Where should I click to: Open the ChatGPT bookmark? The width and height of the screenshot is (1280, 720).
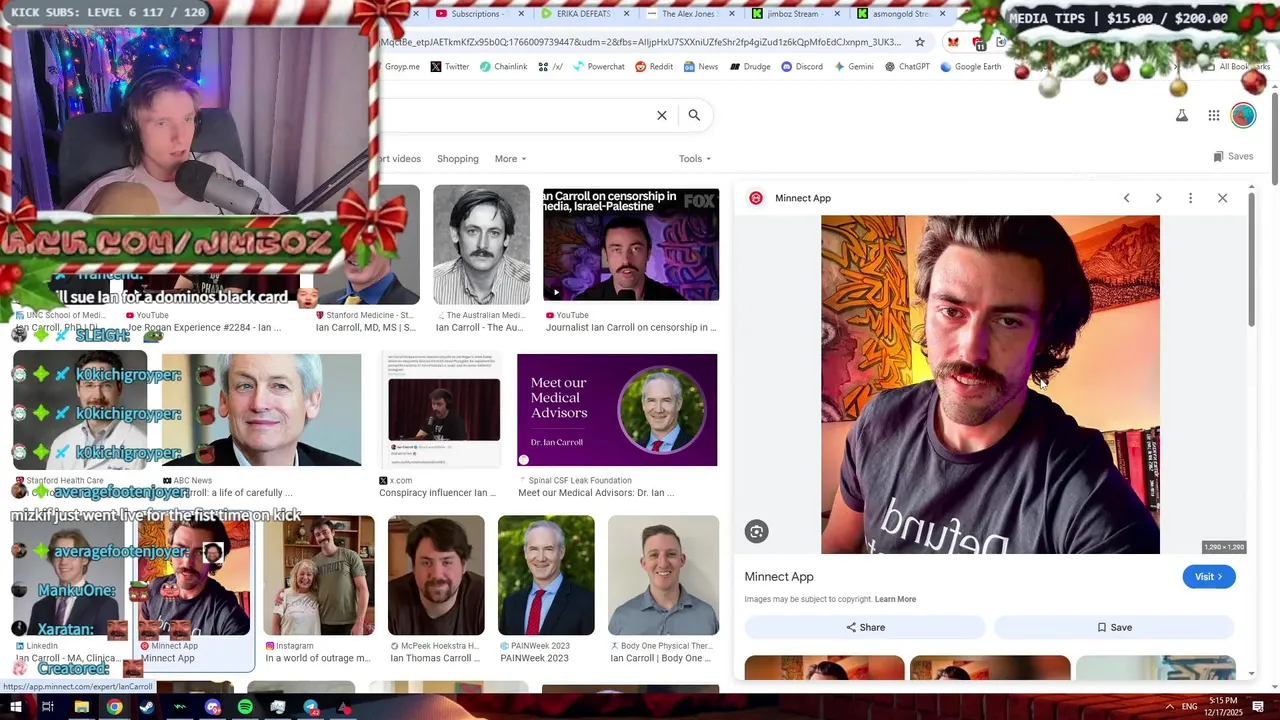907,67
